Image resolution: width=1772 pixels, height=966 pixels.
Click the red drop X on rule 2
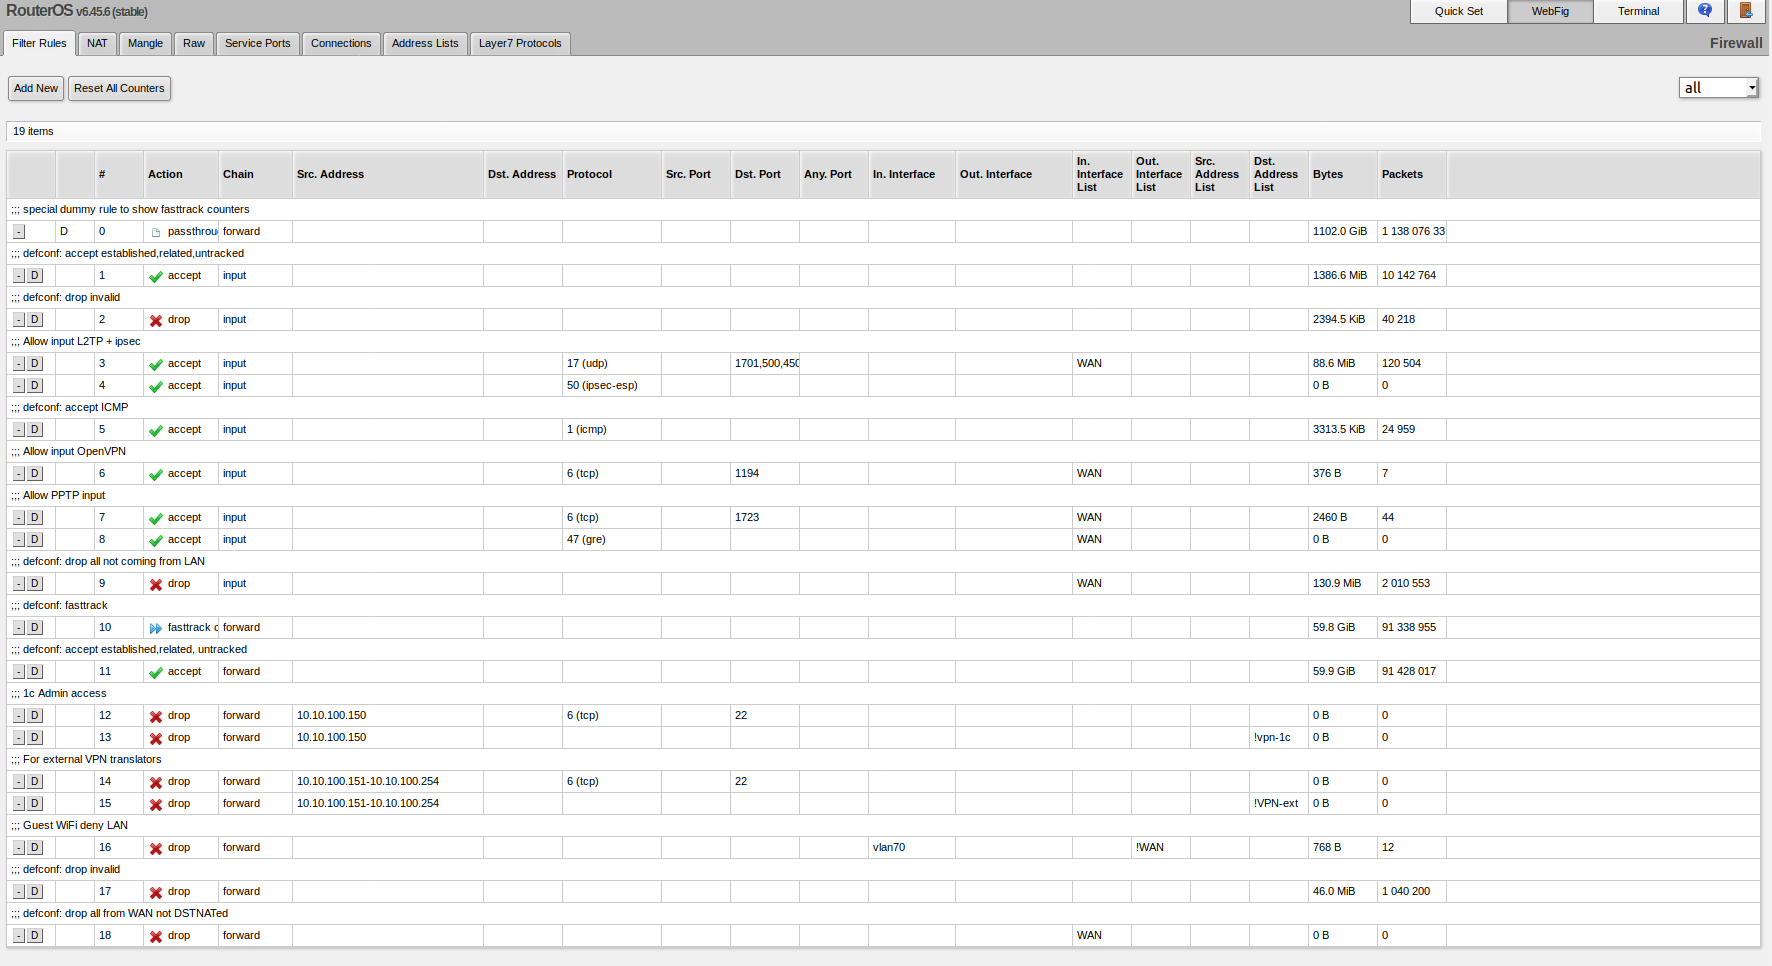(156, 320)
